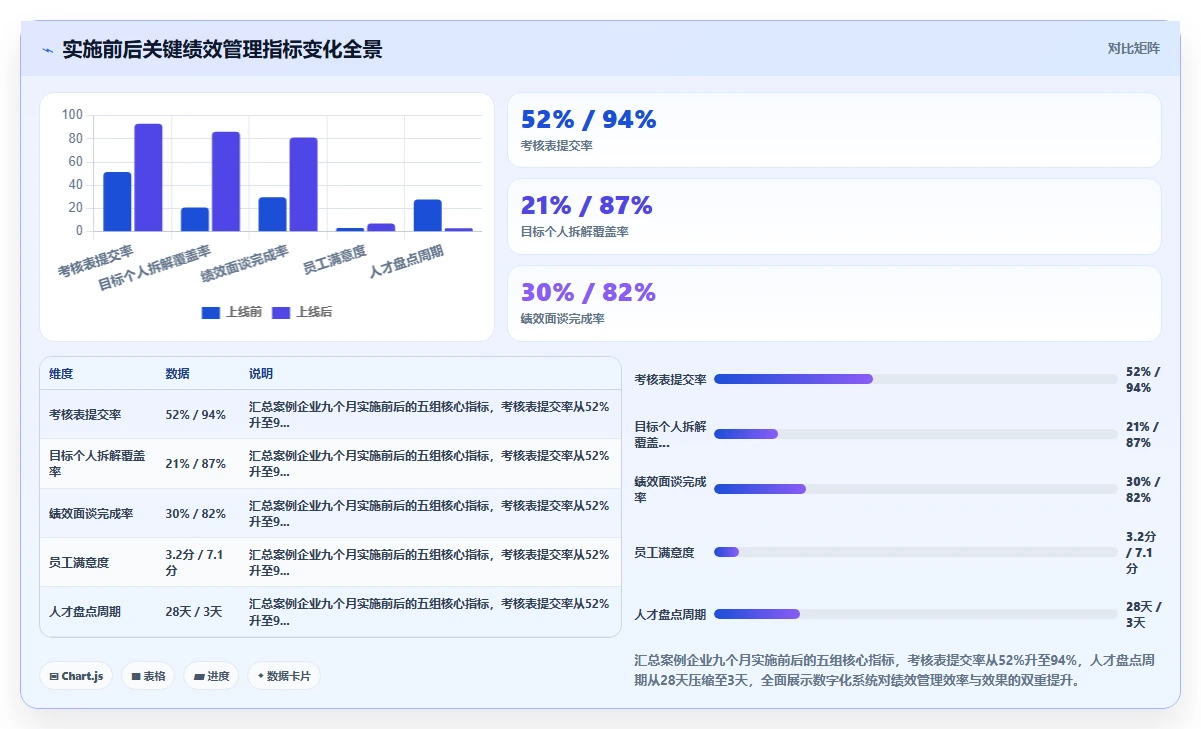Screen dimensions: 1201x729
Task: Select the 绩效面谈完成率 table row label
Action: point(91,514)
